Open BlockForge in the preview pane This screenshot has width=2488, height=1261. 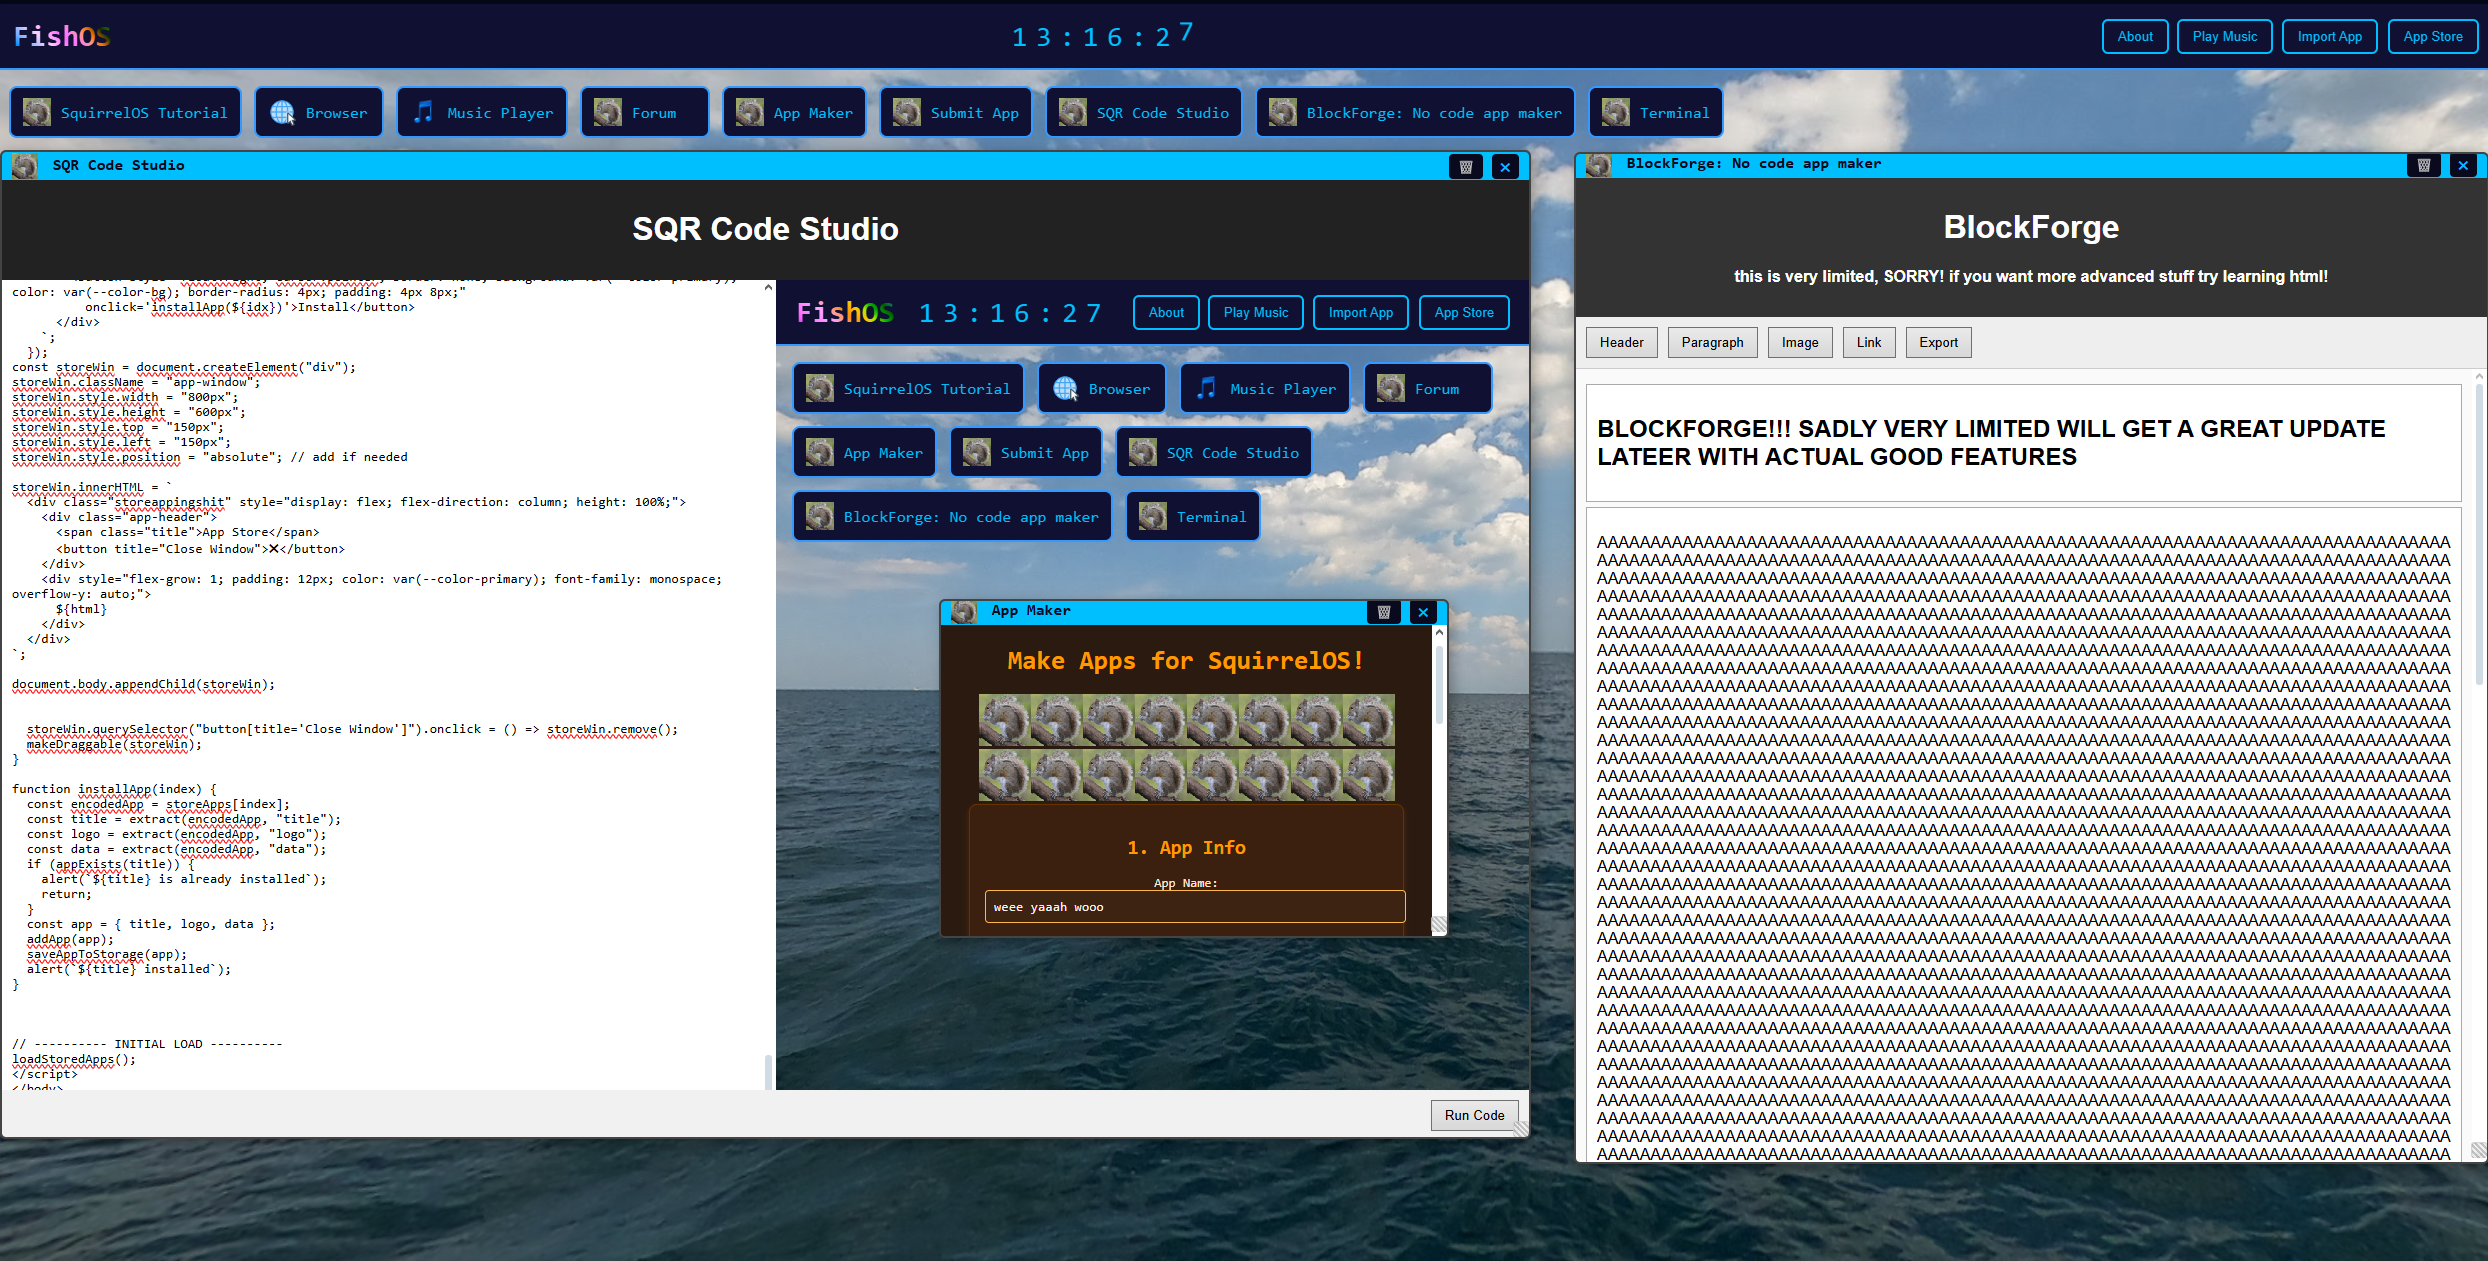coord(952,516)
